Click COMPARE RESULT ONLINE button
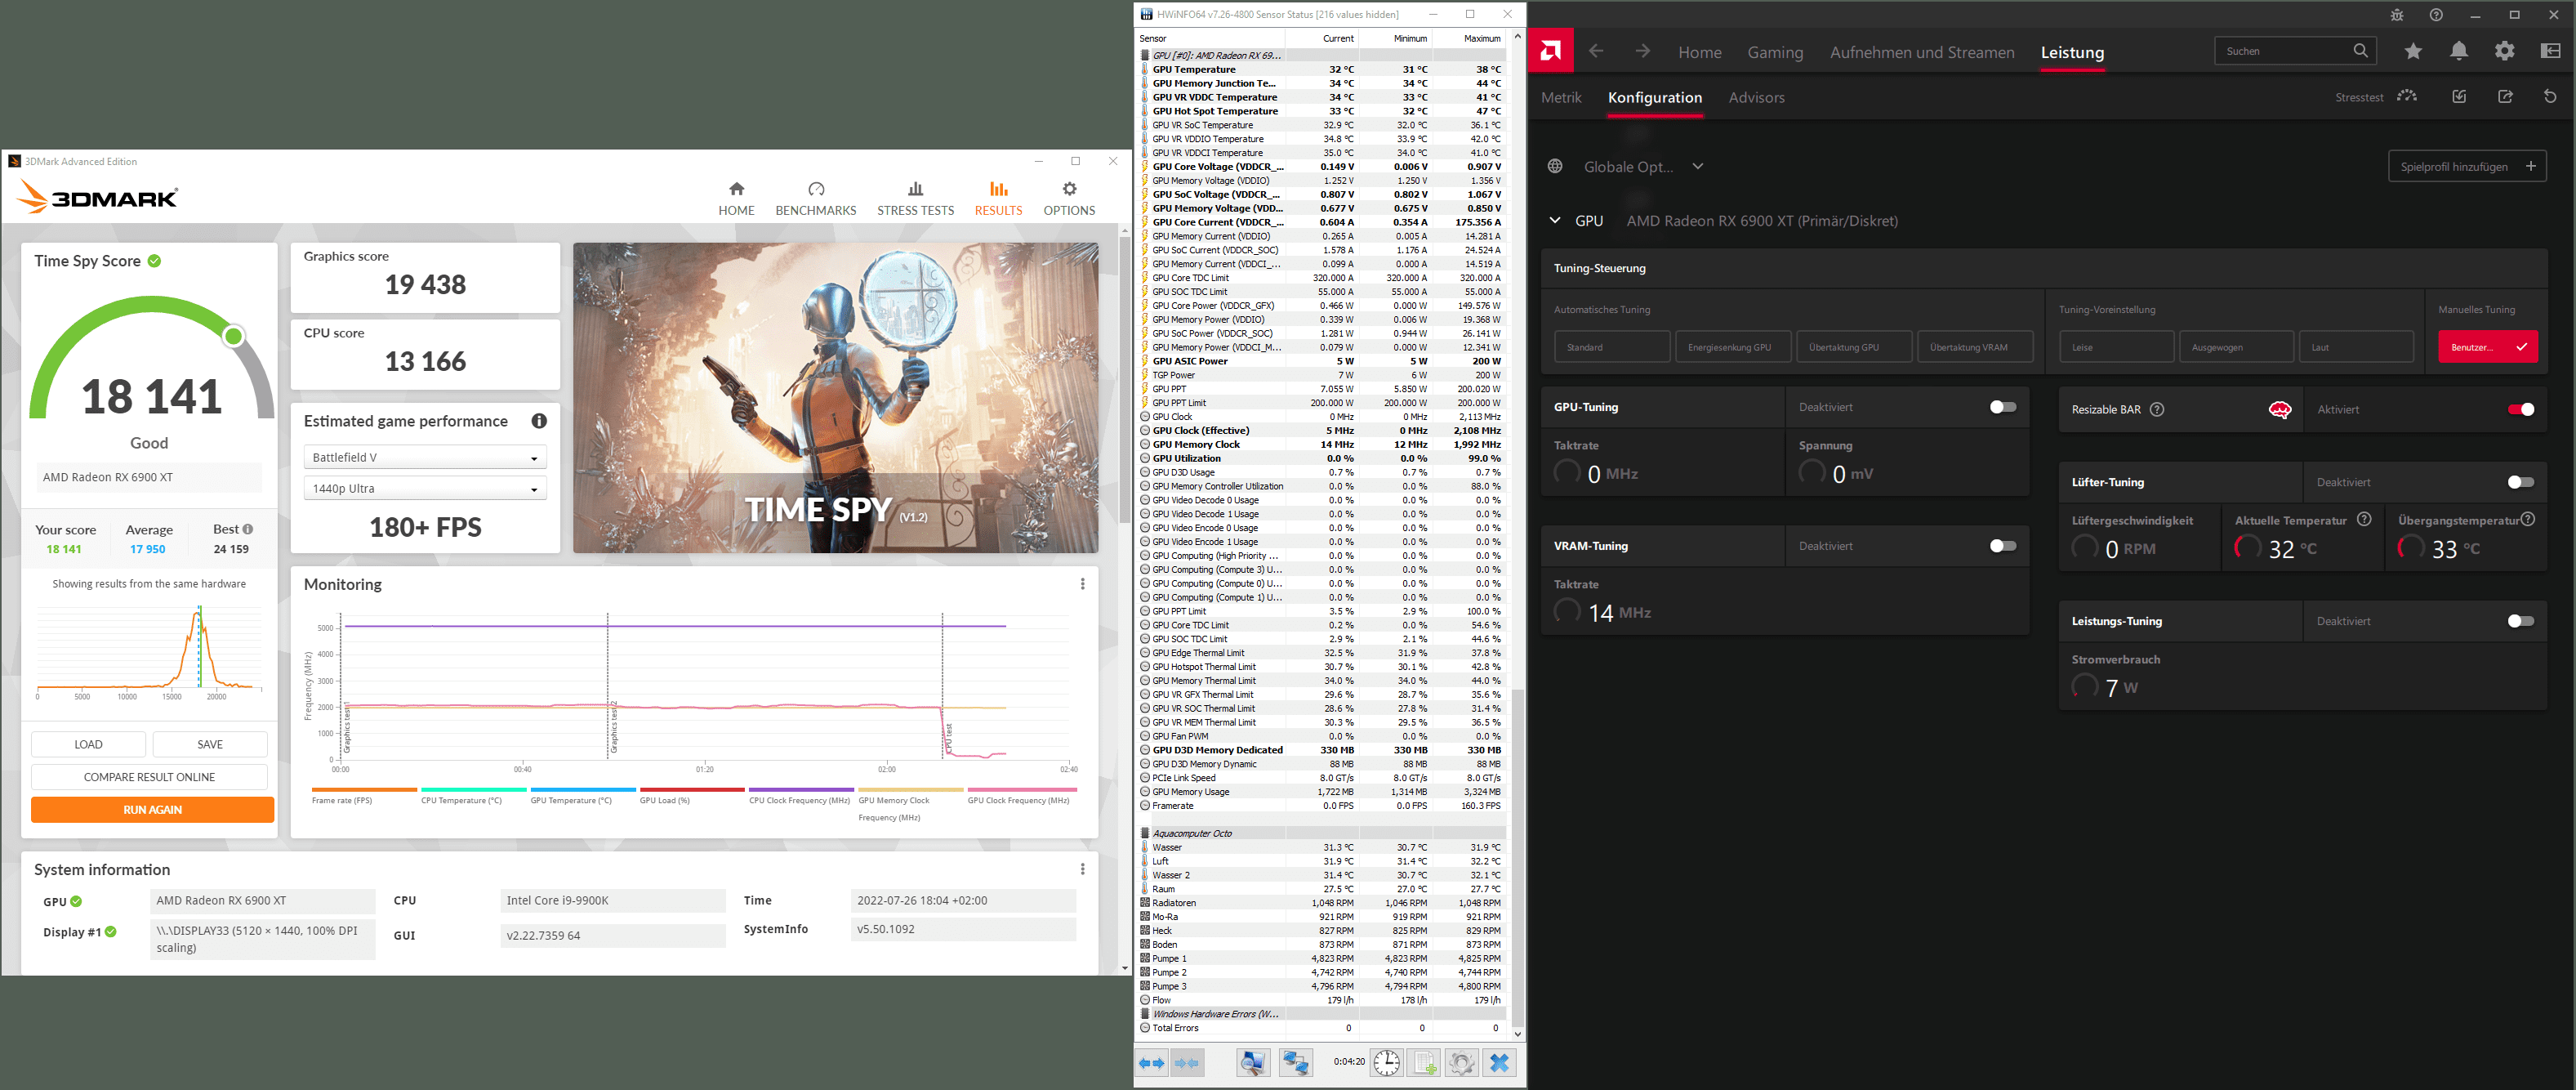This screenshot has width=2576, height=1090. 149,777
